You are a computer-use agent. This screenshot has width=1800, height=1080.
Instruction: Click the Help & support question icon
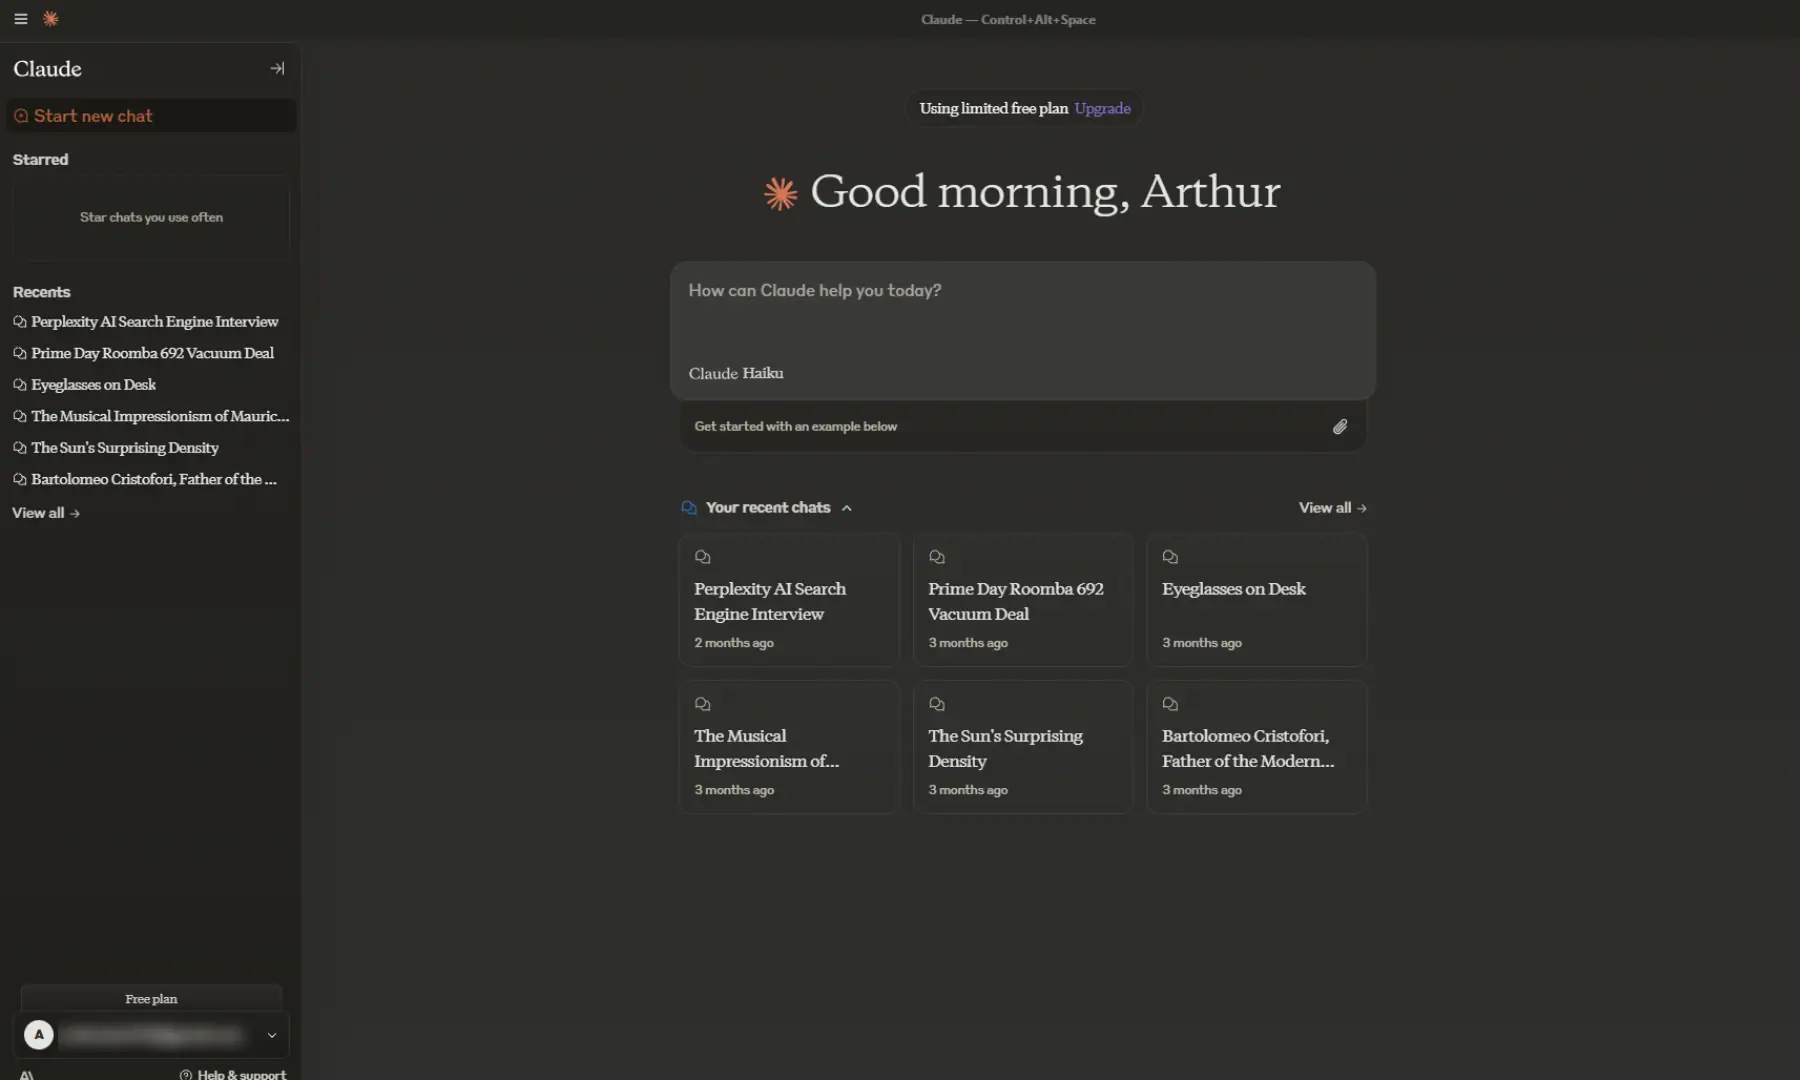click(x=186, y=1074)
